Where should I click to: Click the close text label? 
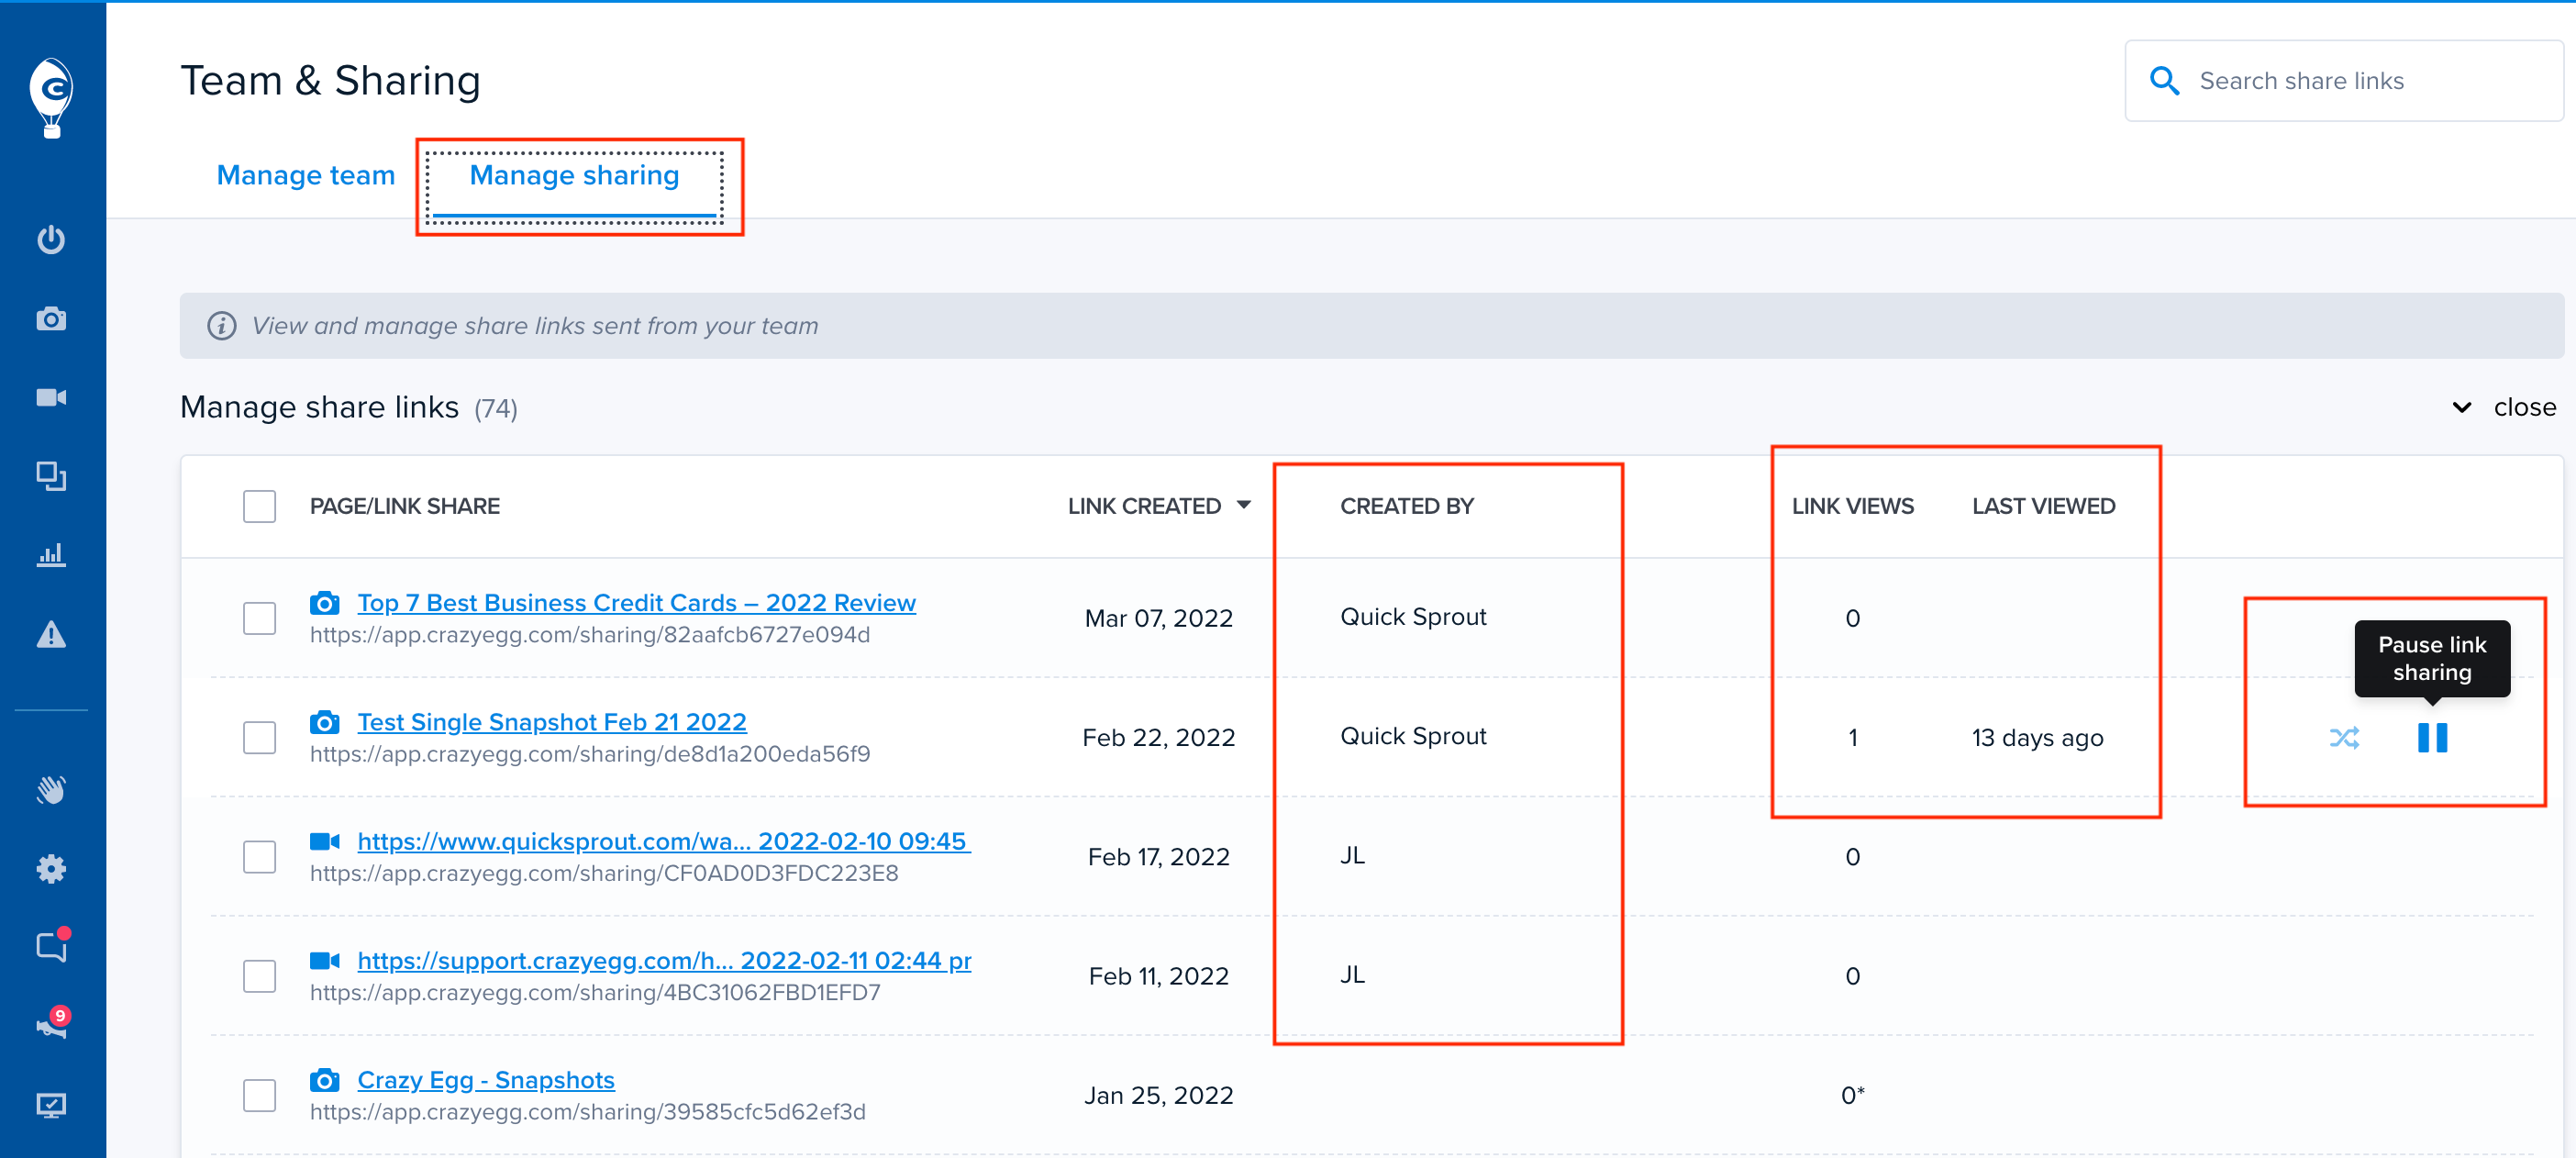click(2525, 407)
